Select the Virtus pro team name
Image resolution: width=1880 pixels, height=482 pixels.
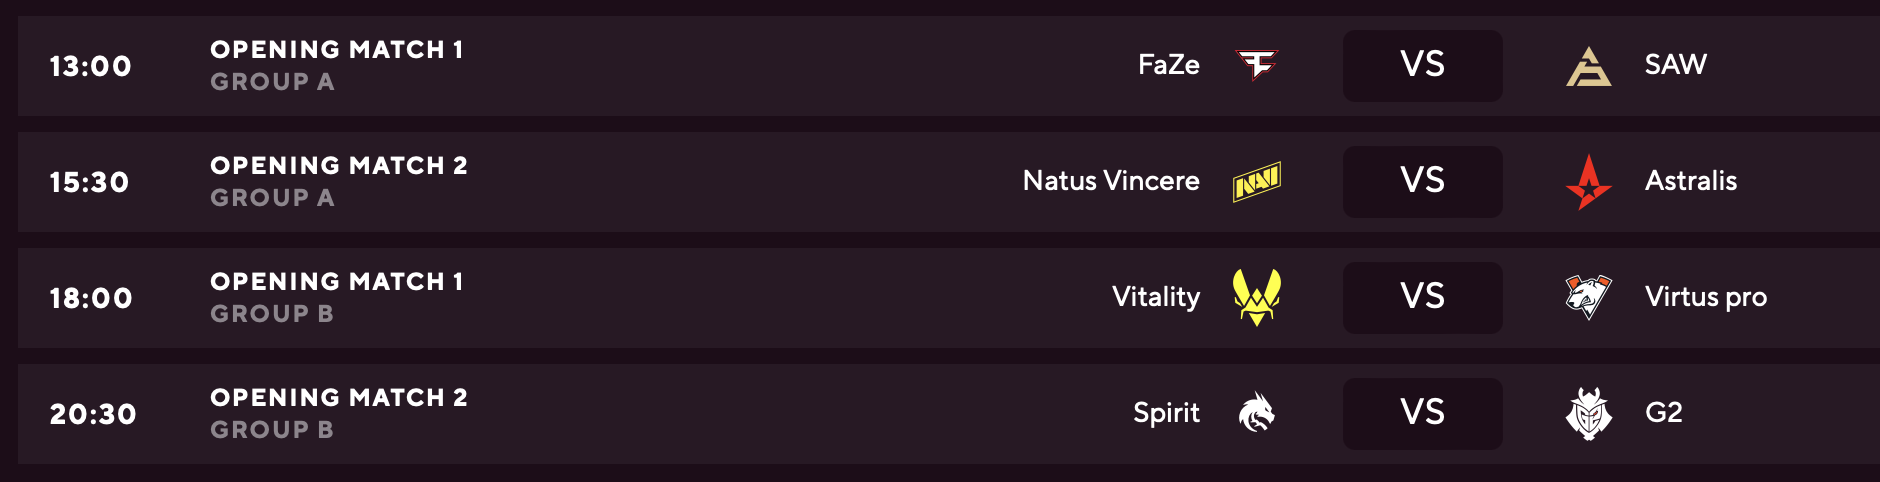point(1706,297)
